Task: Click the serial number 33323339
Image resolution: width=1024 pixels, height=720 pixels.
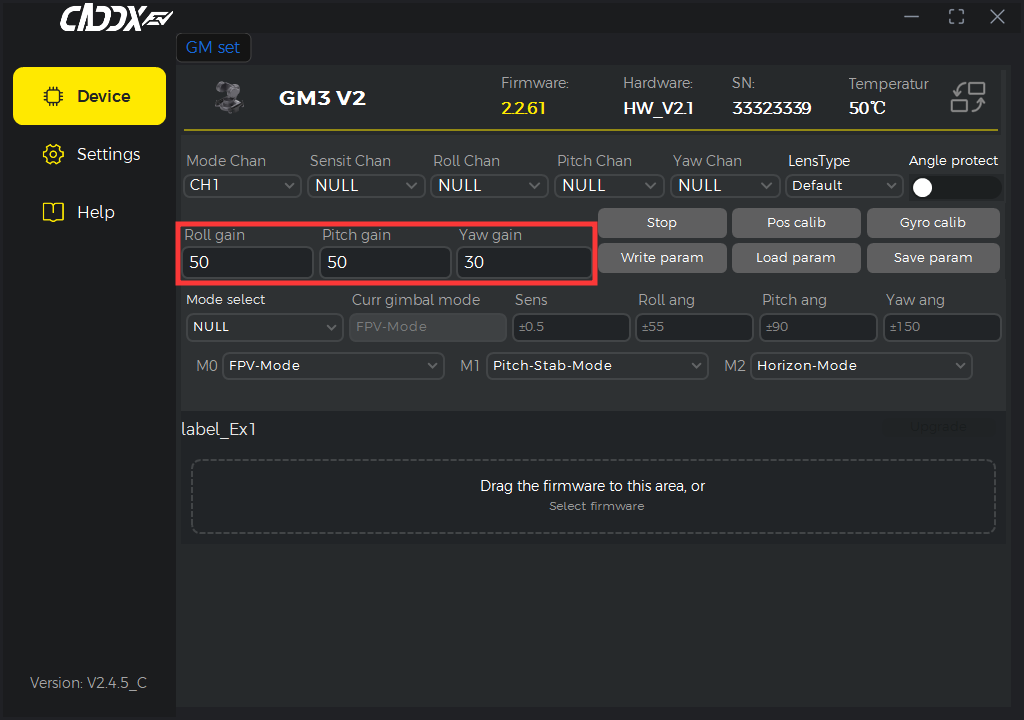Action: (x=771, y=108)
